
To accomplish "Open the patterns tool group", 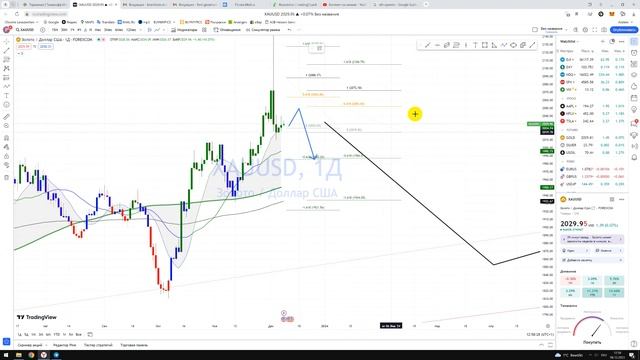I will (x=7, y=69).
